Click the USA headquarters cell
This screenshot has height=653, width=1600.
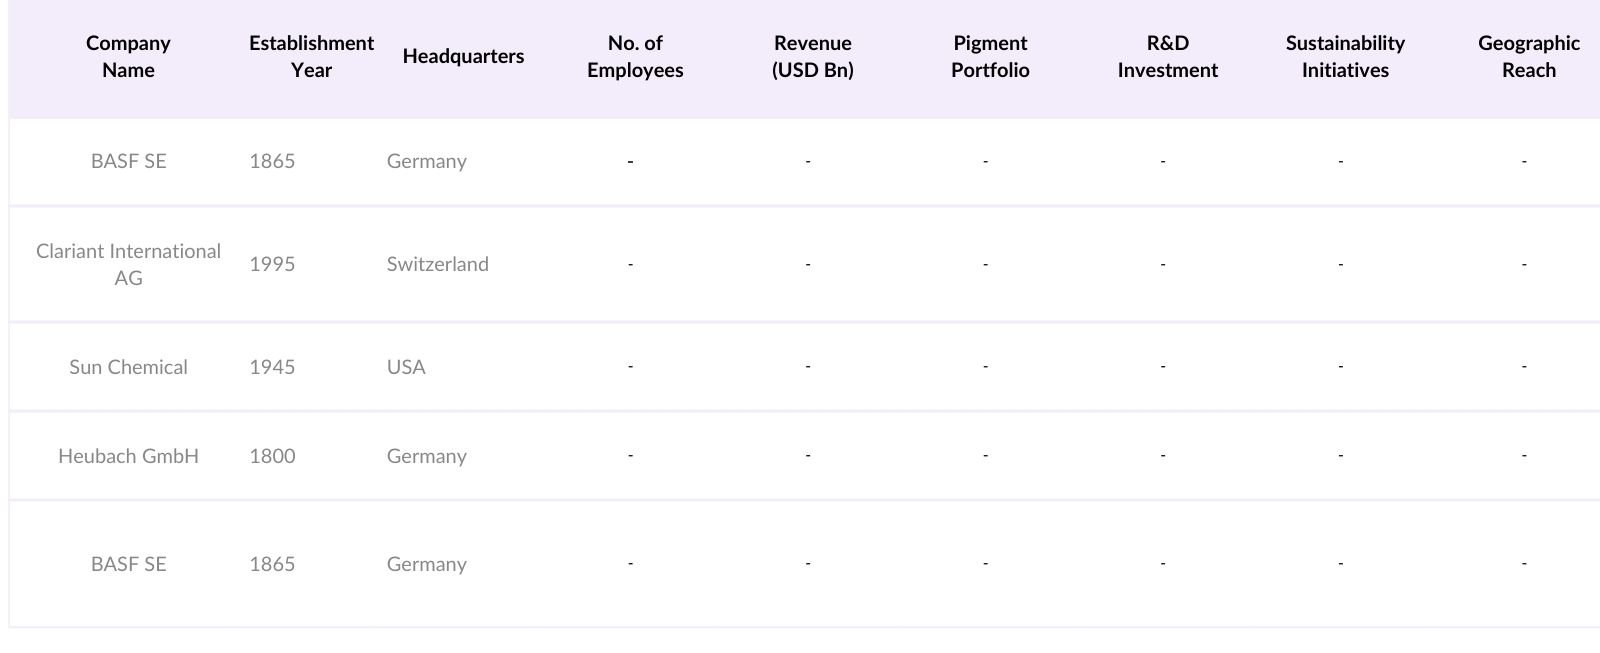pos(406,367)
